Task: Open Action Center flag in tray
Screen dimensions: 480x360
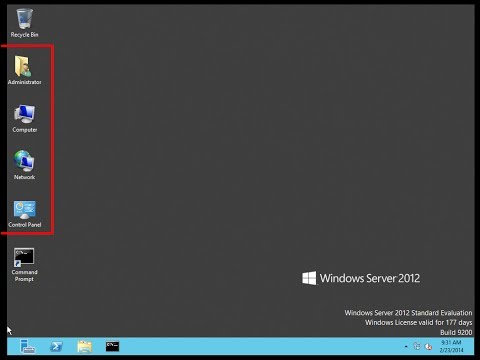Action: 417,346
